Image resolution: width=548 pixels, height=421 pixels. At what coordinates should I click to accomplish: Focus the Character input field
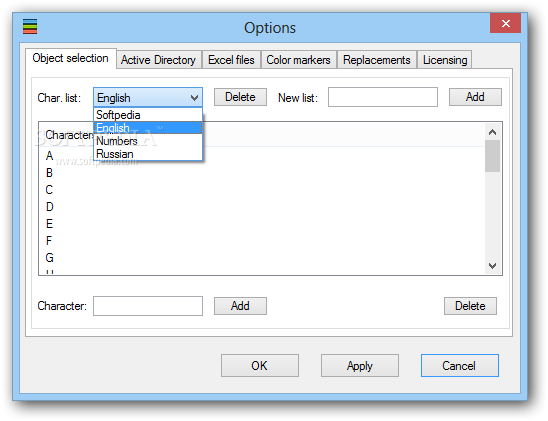[x=148, y=306]
